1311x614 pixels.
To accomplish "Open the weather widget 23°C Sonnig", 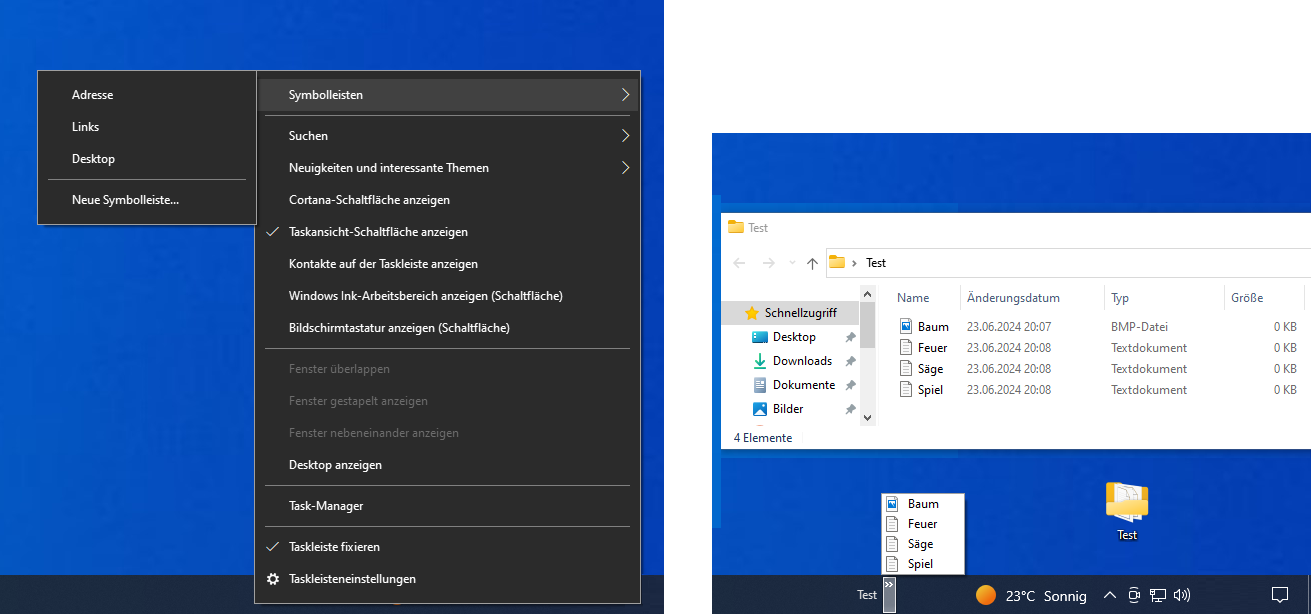I will coord(1031,595).
